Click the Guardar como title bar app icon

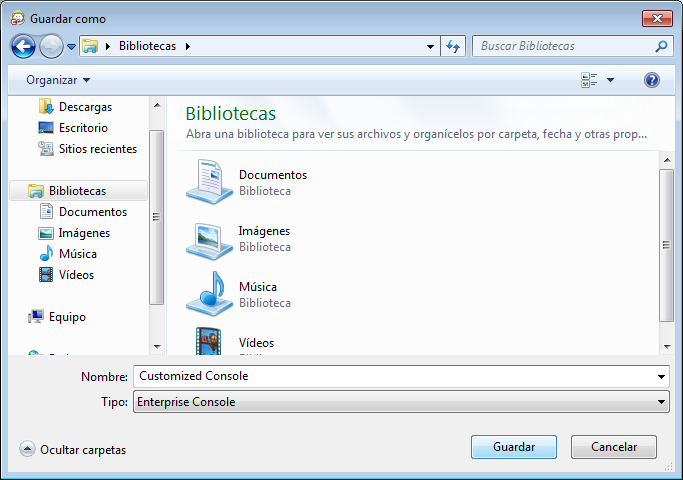(x=17, y=18)
